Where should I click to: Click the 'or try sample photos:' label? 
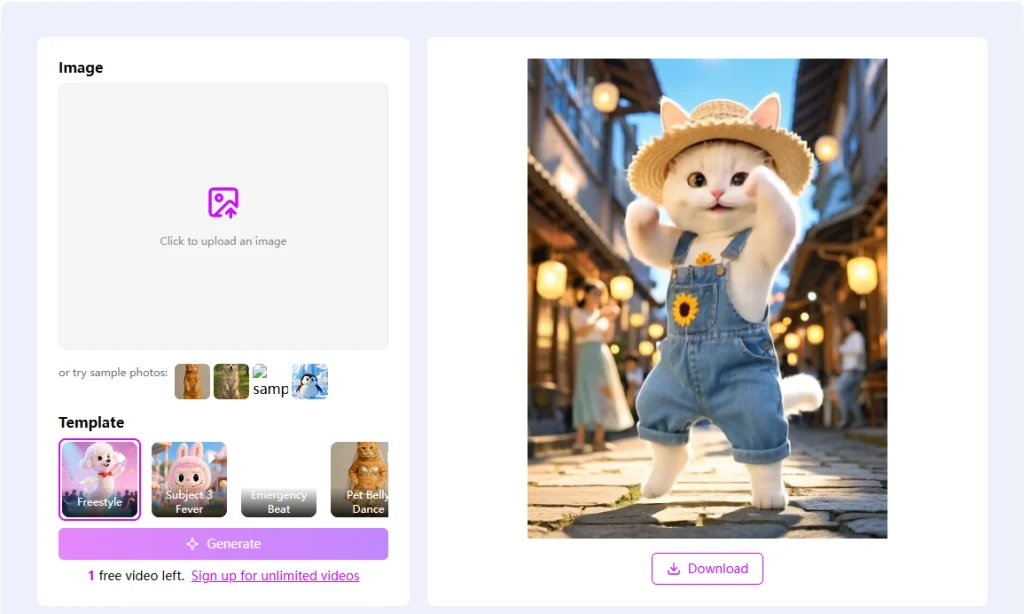[113, 373]
